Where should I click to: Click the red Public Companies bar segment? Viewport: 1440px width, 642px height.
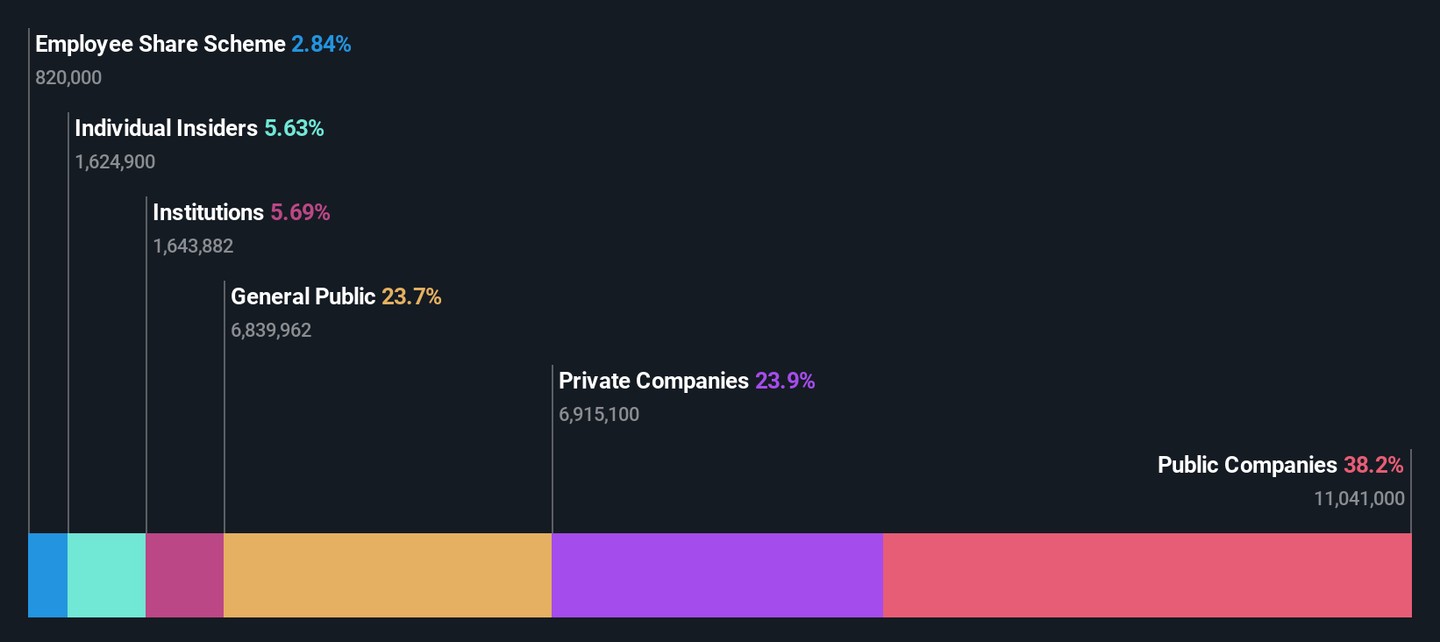coord(1147,575)
